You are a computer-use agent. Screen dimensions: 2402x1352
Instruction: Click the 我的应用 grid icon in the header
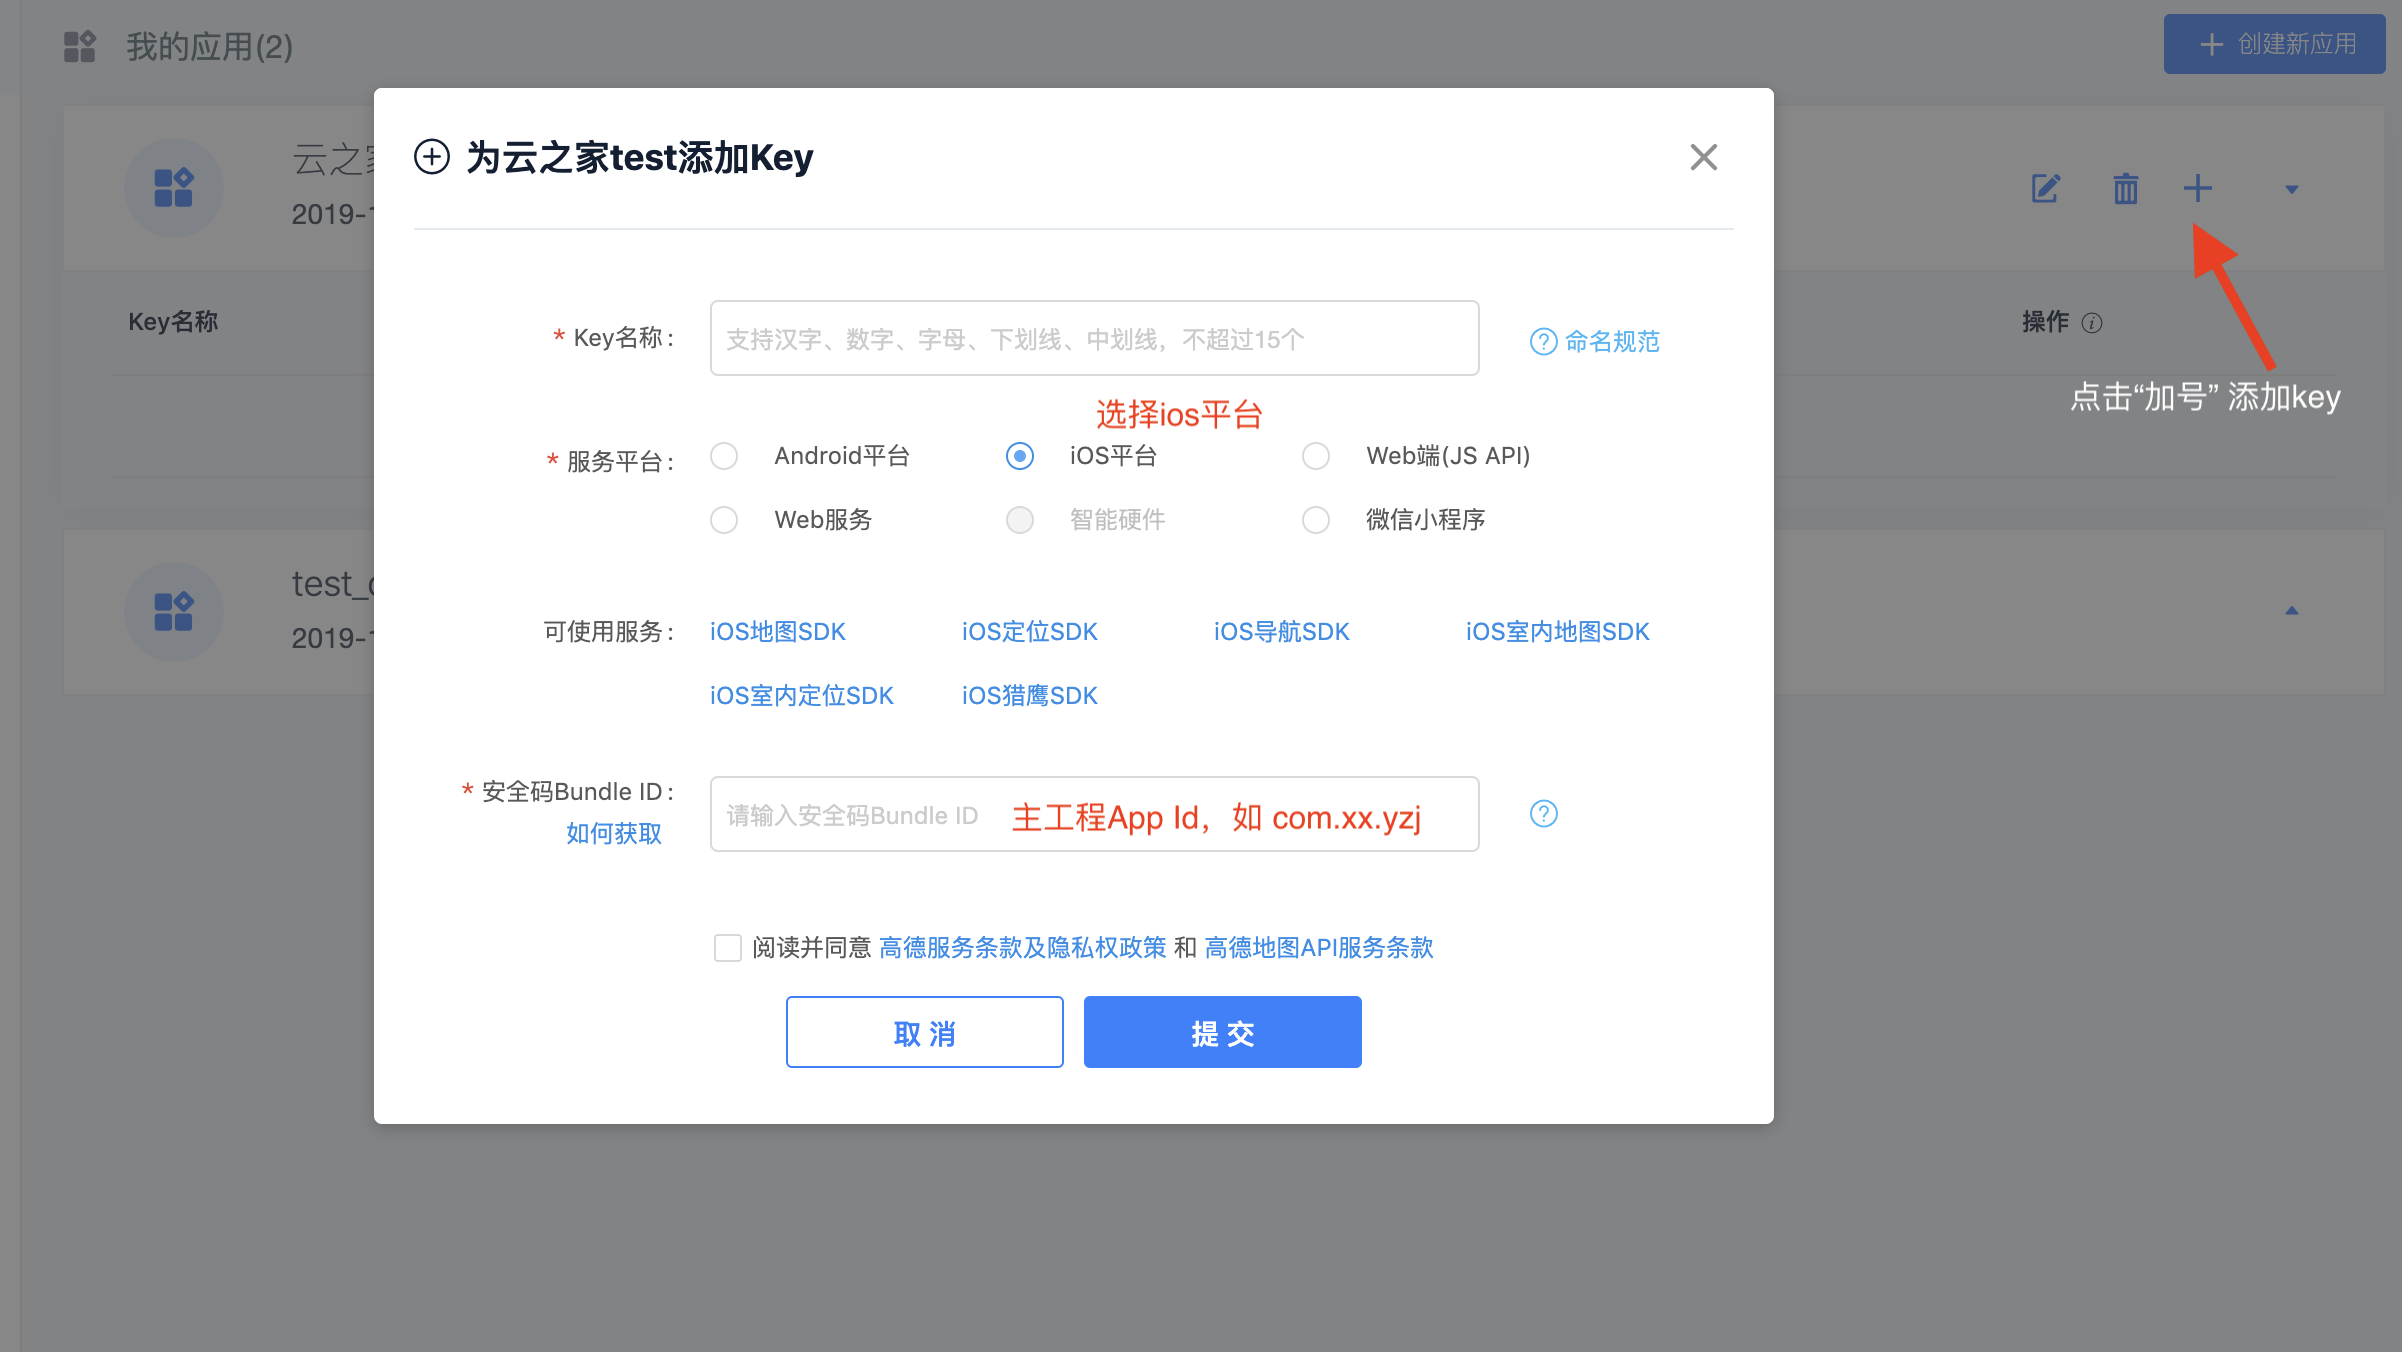click(79, 45)
